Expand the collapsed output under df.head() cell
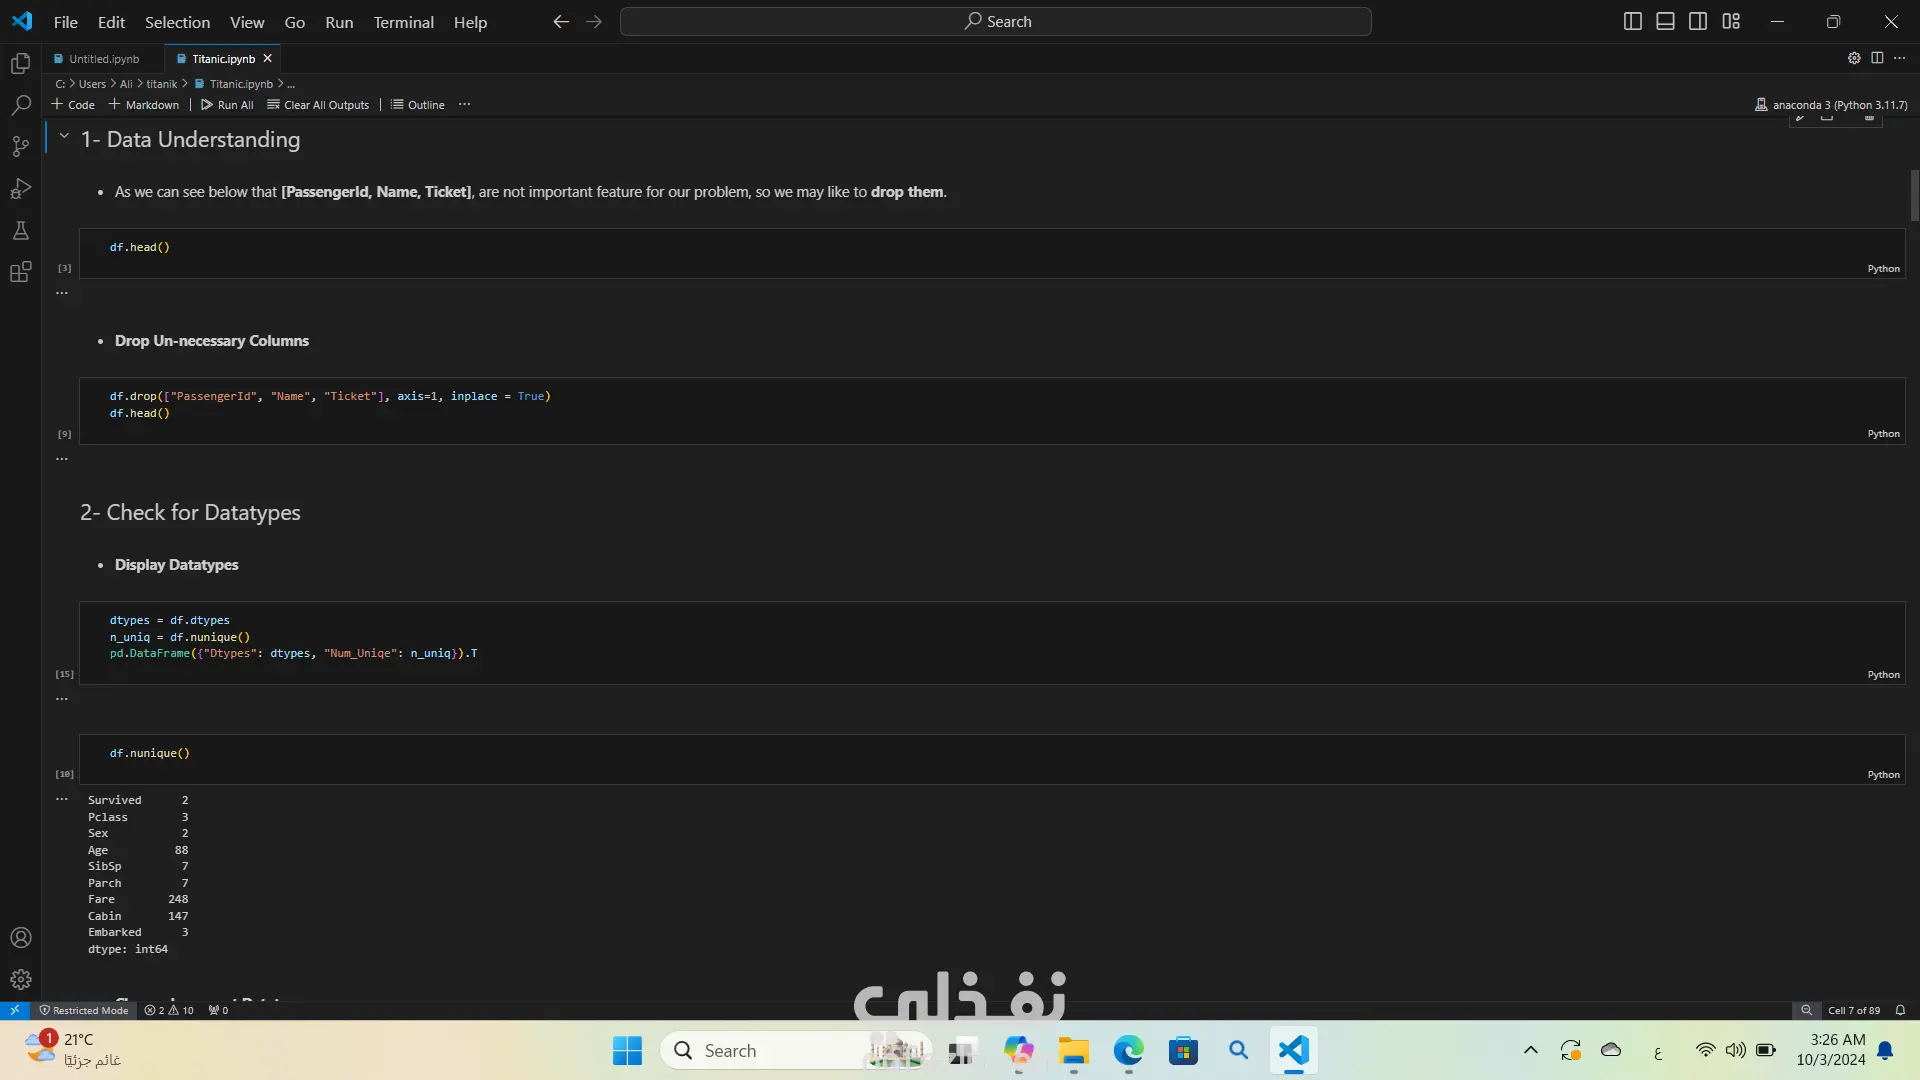 (62, 293)
